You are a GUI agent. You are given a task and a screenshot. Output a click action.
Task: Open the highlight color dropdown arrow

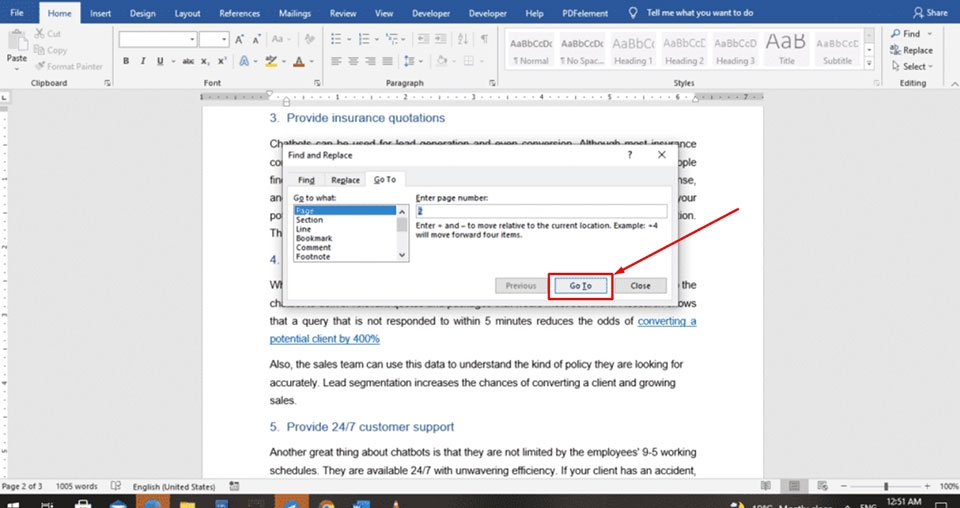click(x=283, y=61)
